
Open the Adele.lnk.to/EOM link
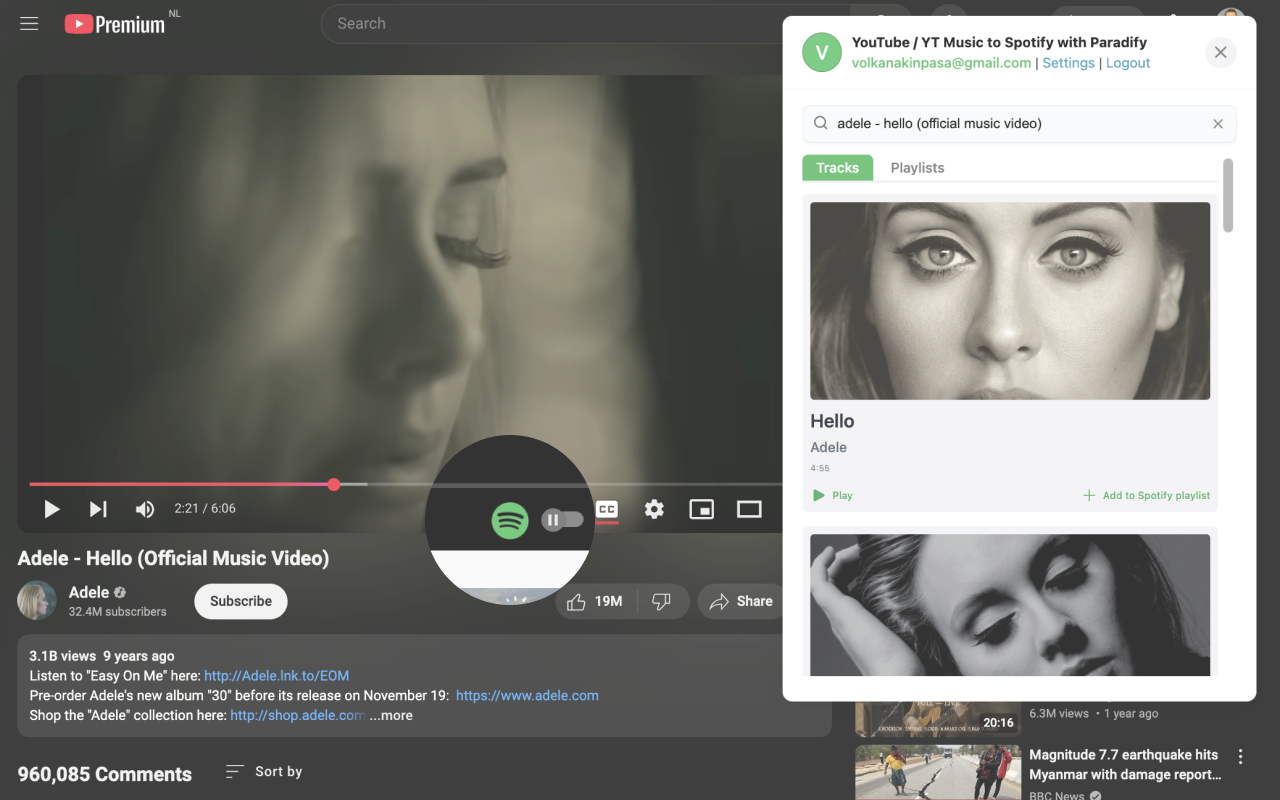[x=277, y=676]
